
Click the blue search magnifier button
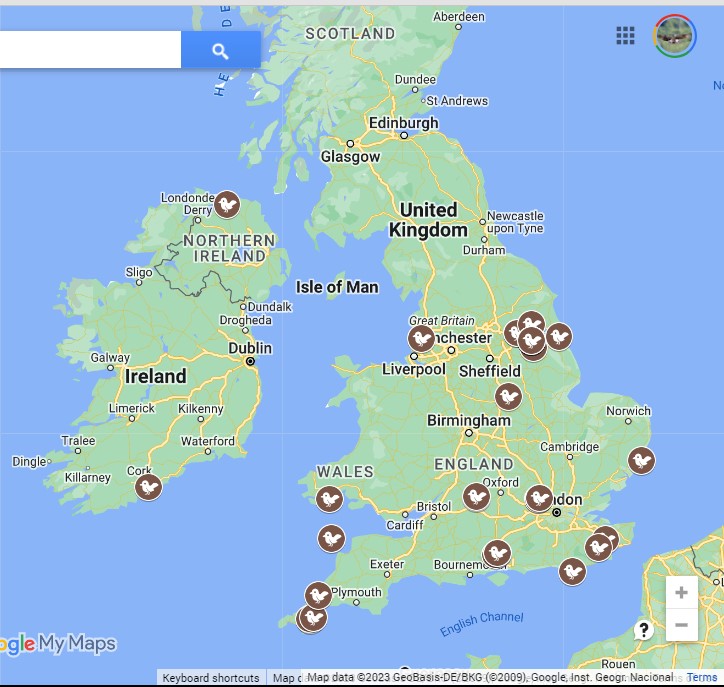coord(220,50)
